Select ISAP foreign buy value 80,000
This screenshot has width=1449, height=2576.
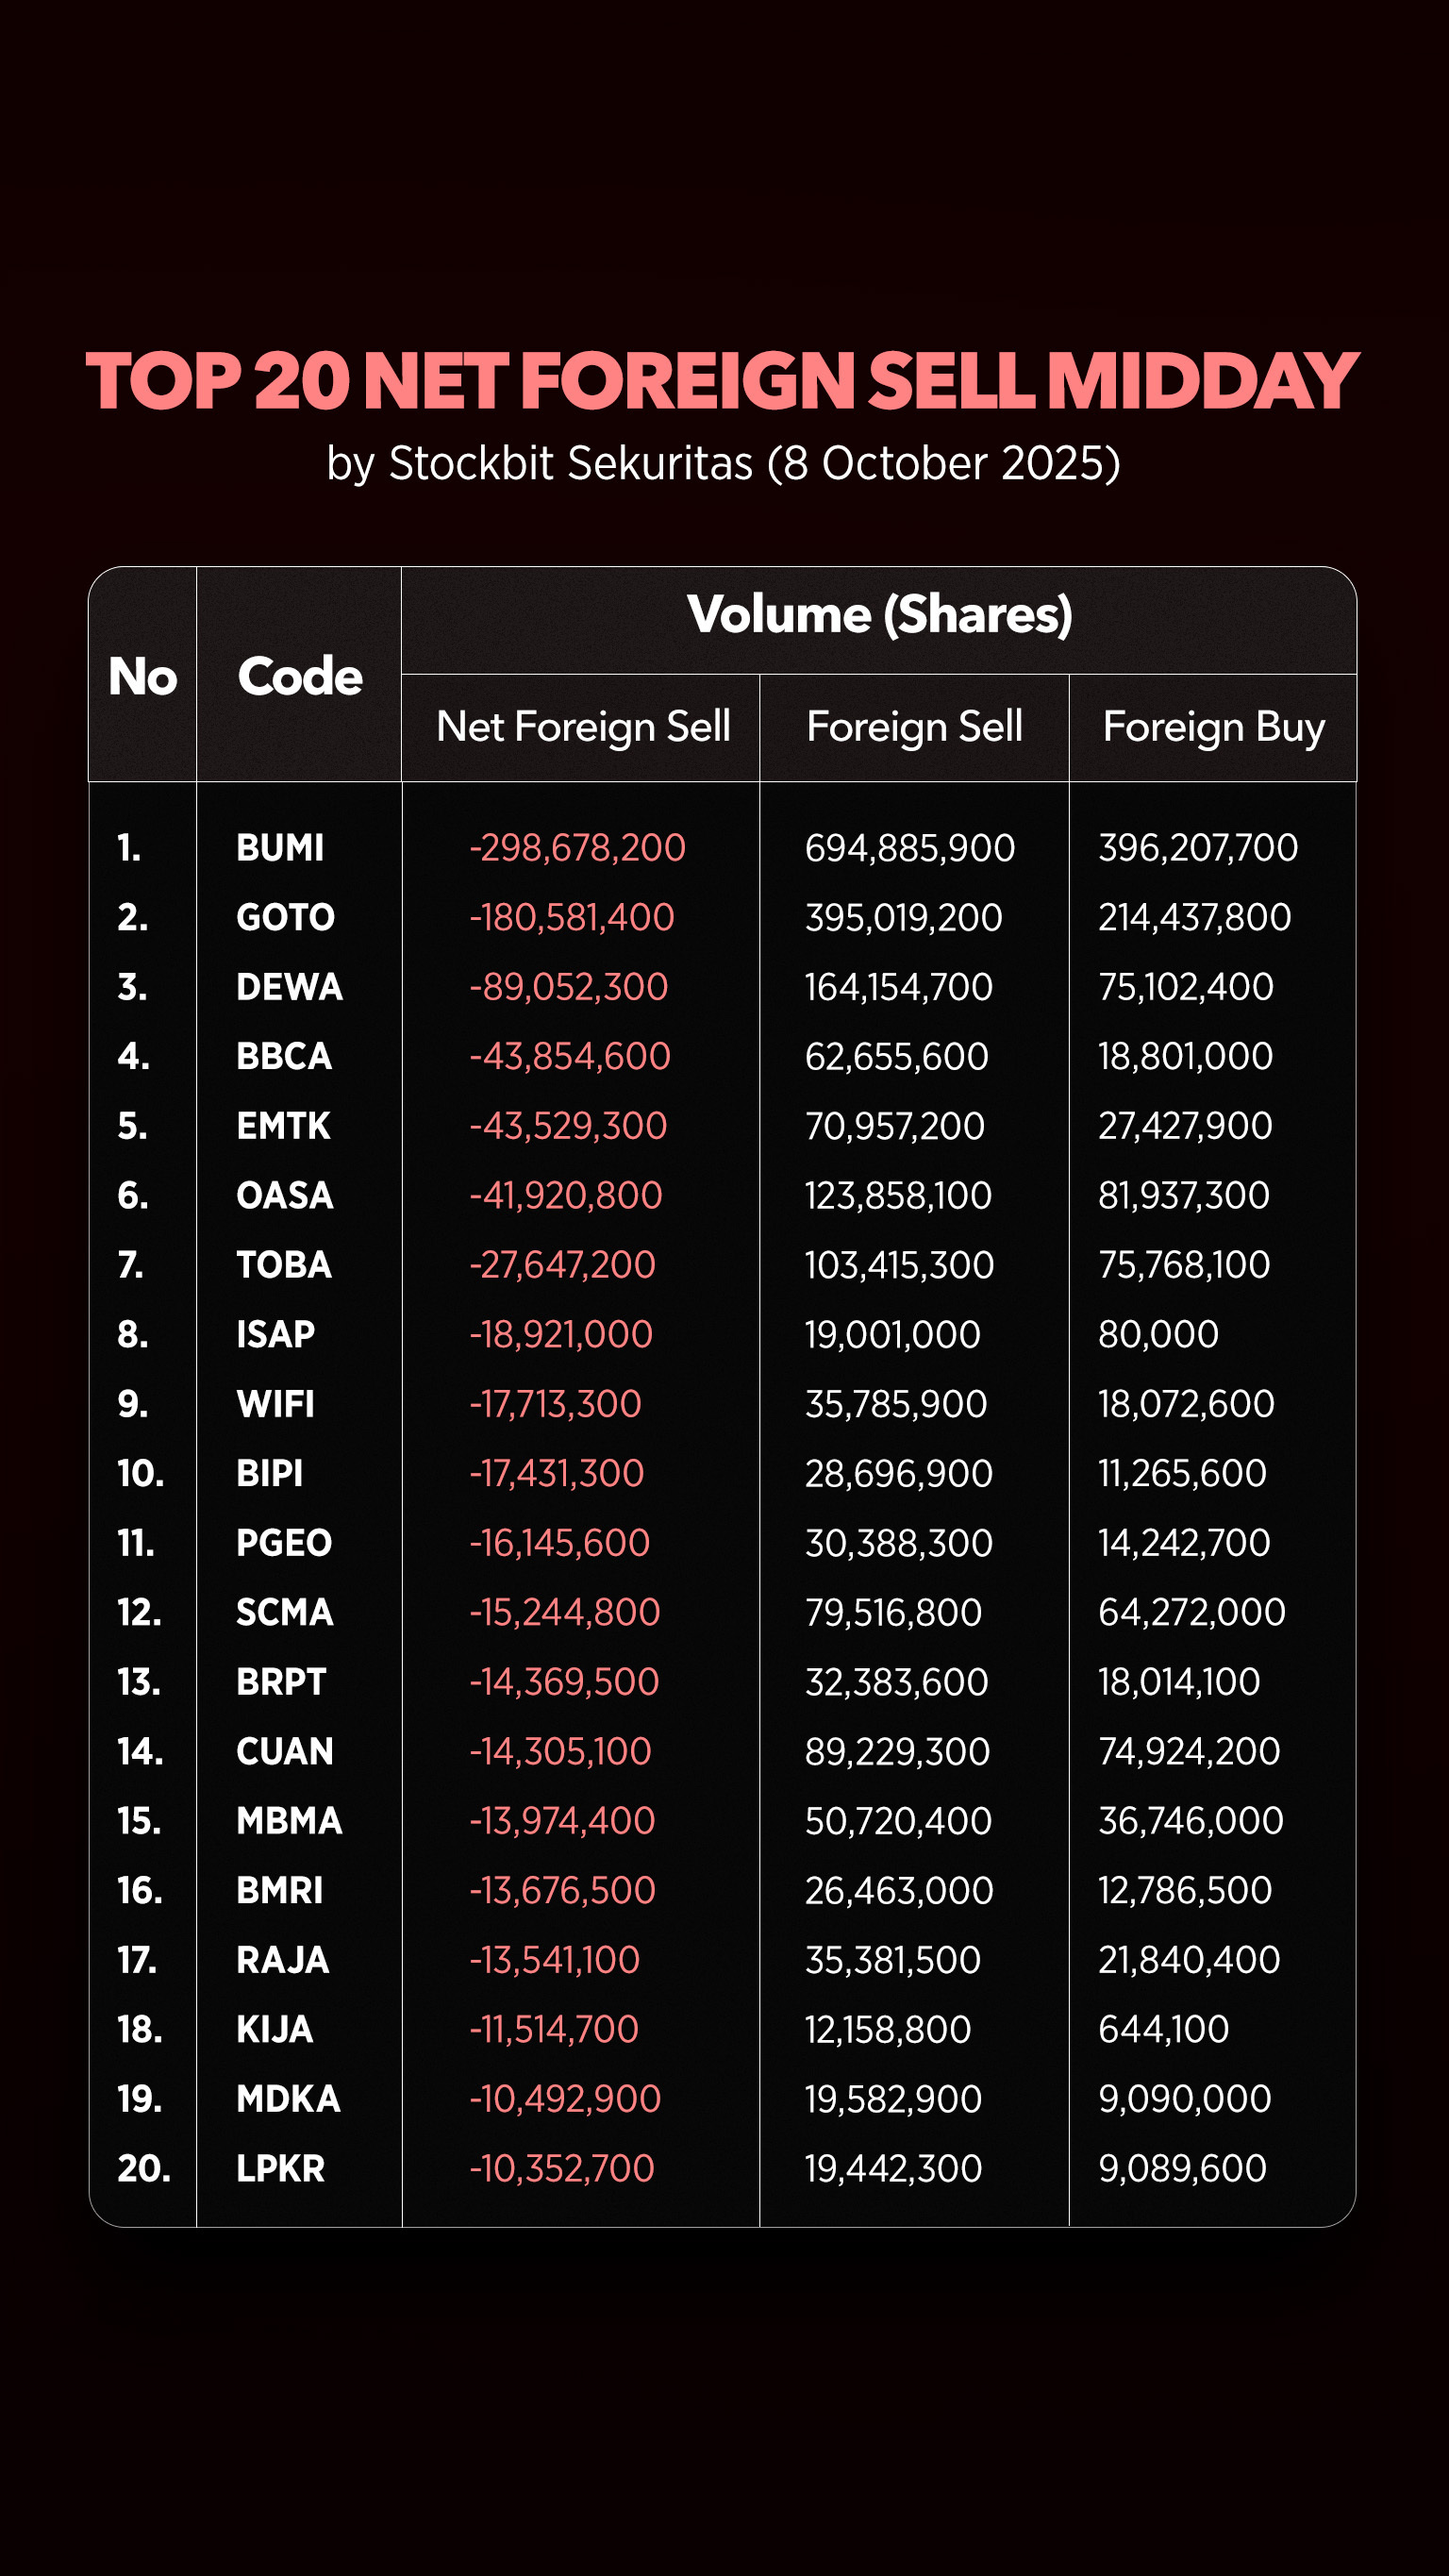[x=1158, y=1334]
